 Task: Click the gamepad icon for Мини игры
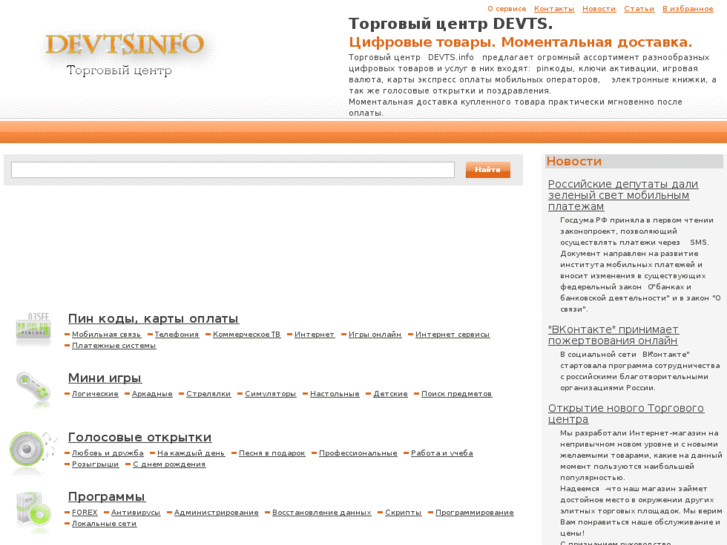[x=33, y=389]
